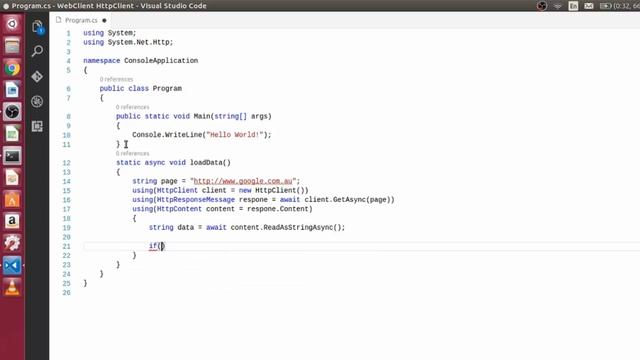
Task: Click the OBS tray indicator in top panel
Action: [x=542, y=6]
